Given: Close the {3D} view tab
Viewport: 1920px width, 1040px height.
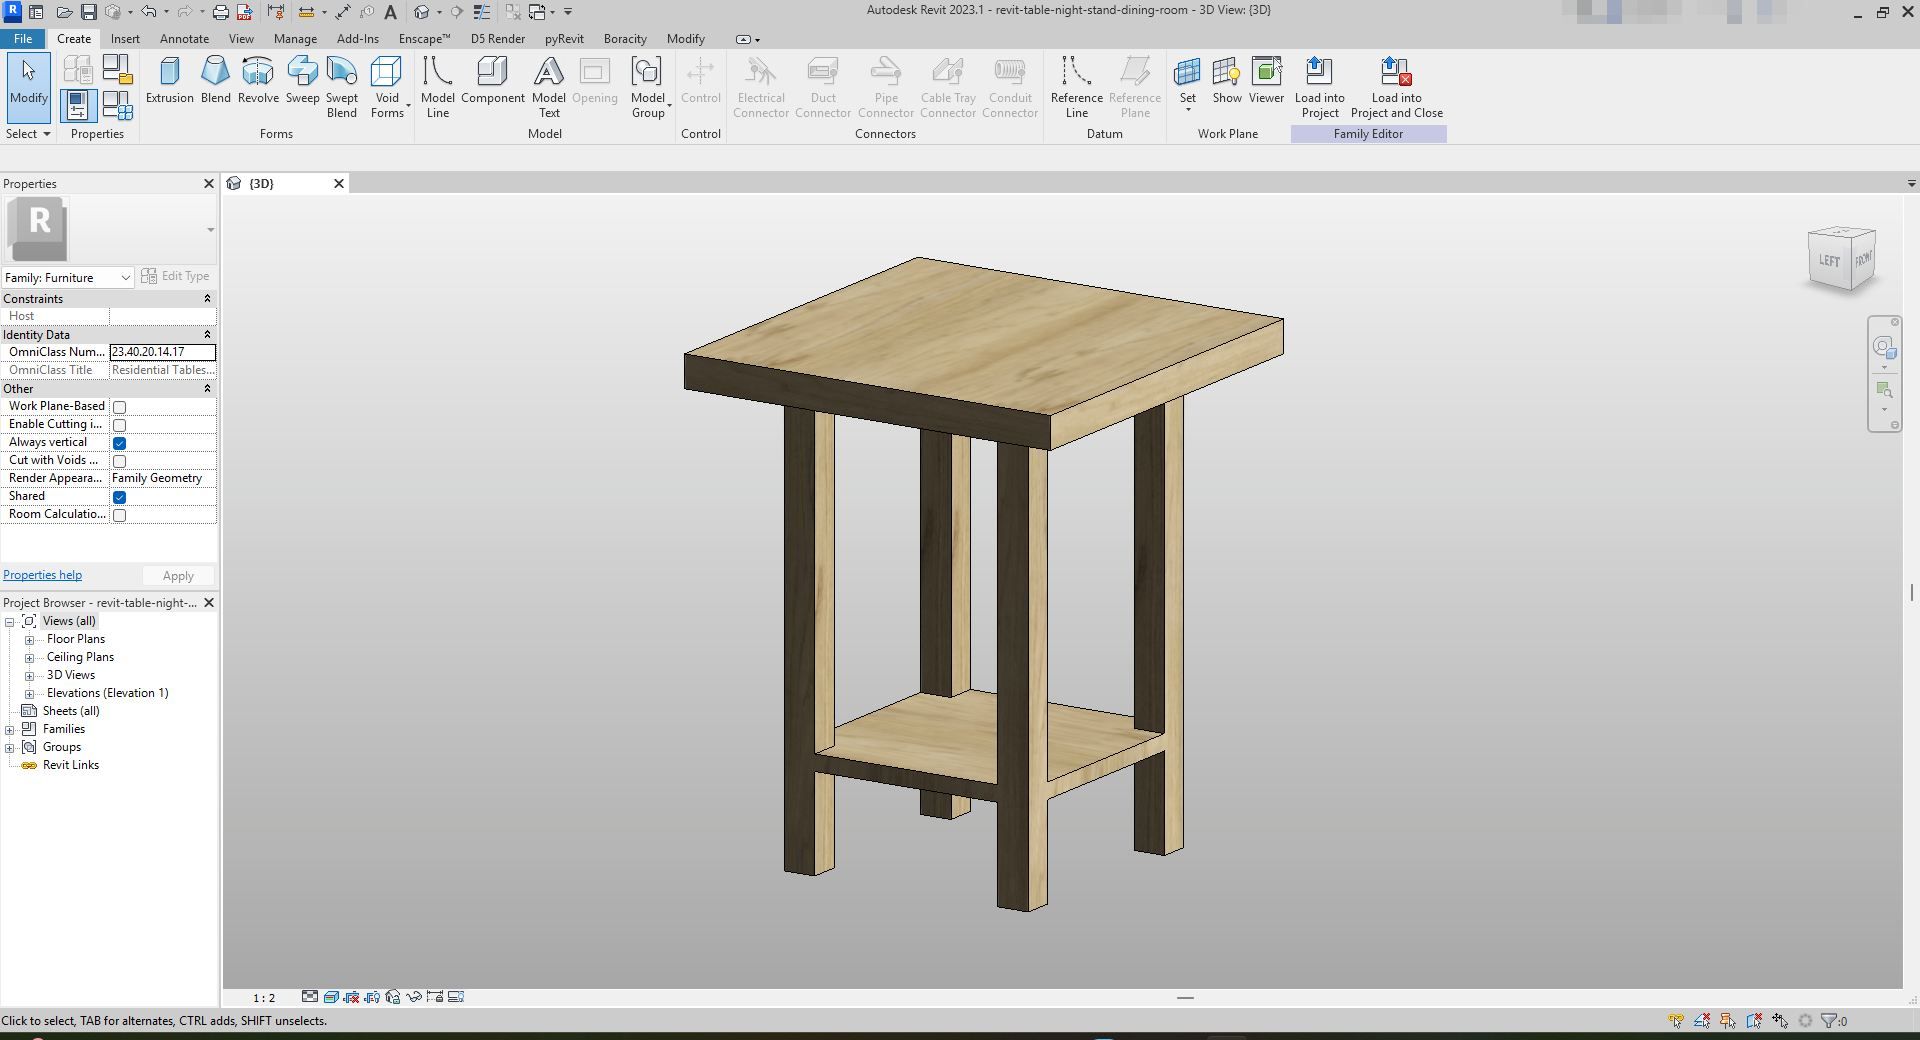Looking at the screenshot, I should (339, 184).
